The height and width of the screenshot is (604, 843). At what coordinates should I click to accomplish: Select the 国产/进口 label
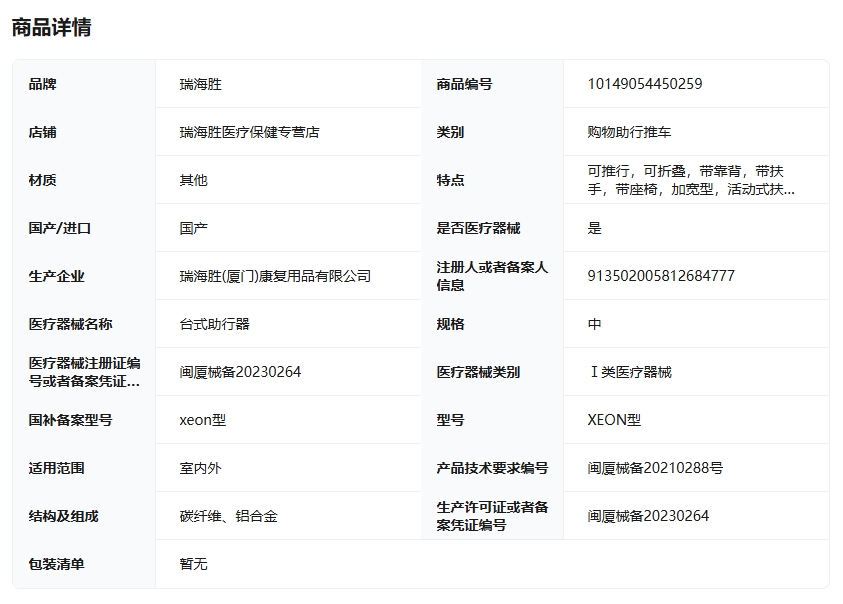tap(60, 228)
